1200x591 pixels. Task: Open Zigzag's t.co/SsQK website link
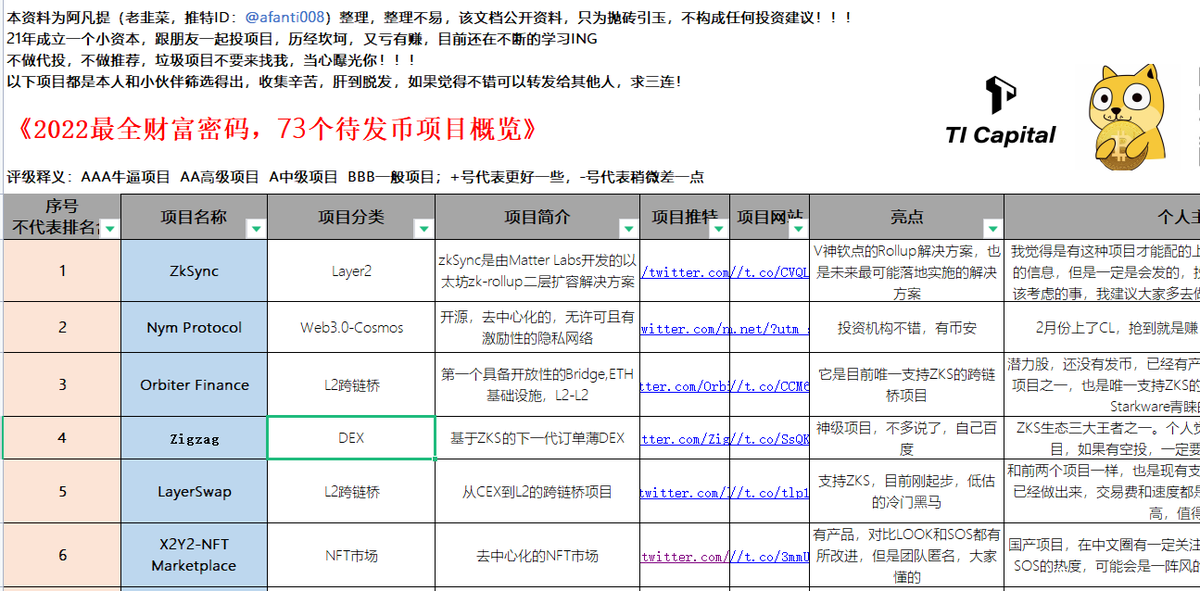[x=768, y=438]
